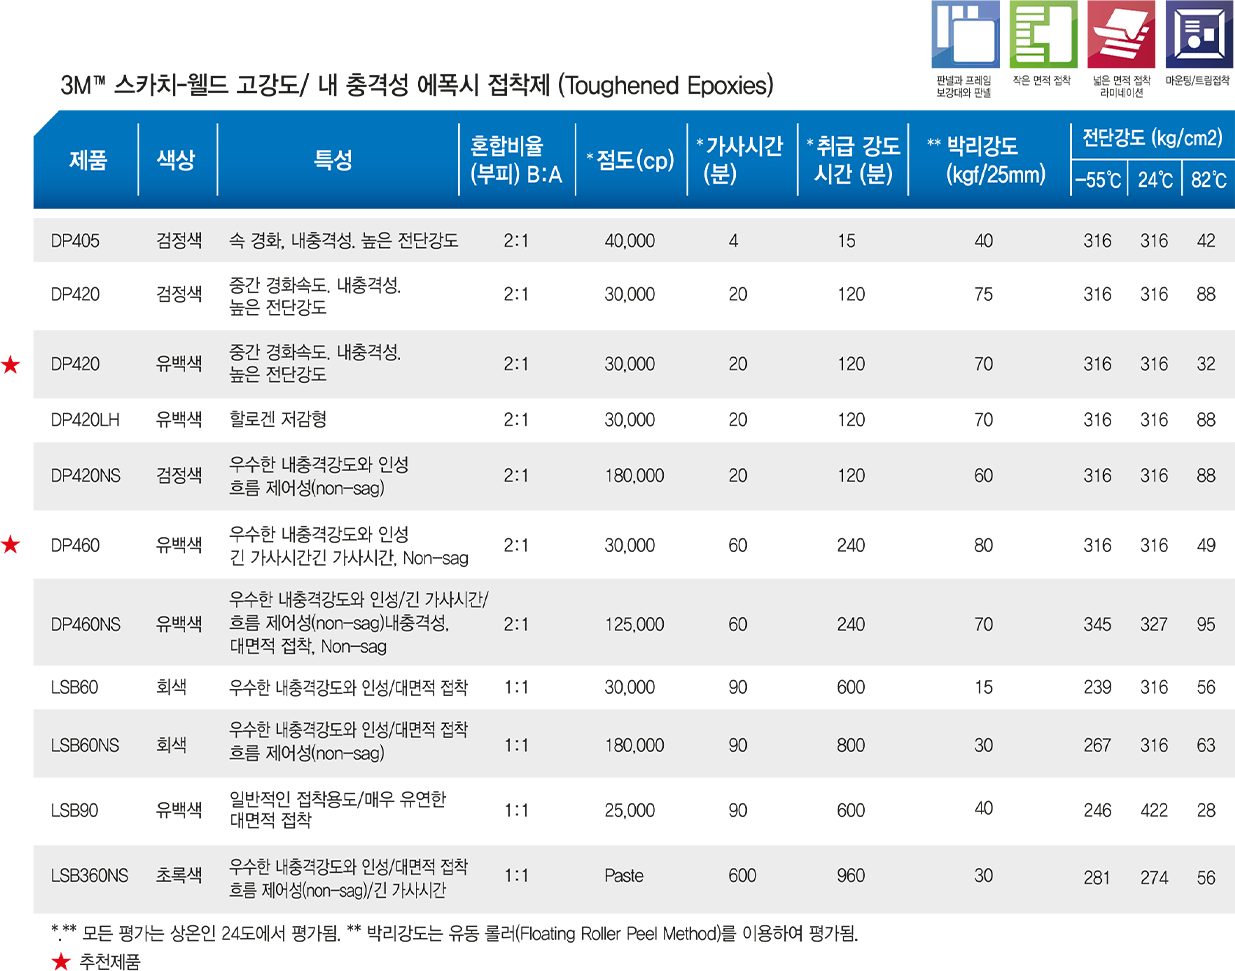
Task: Click the red peeling film icon
Action: 1121,36
